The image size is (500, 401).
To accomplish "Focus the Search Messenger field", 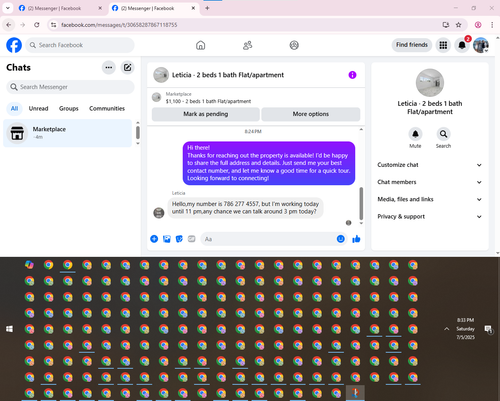I will [x=70, y=87].
